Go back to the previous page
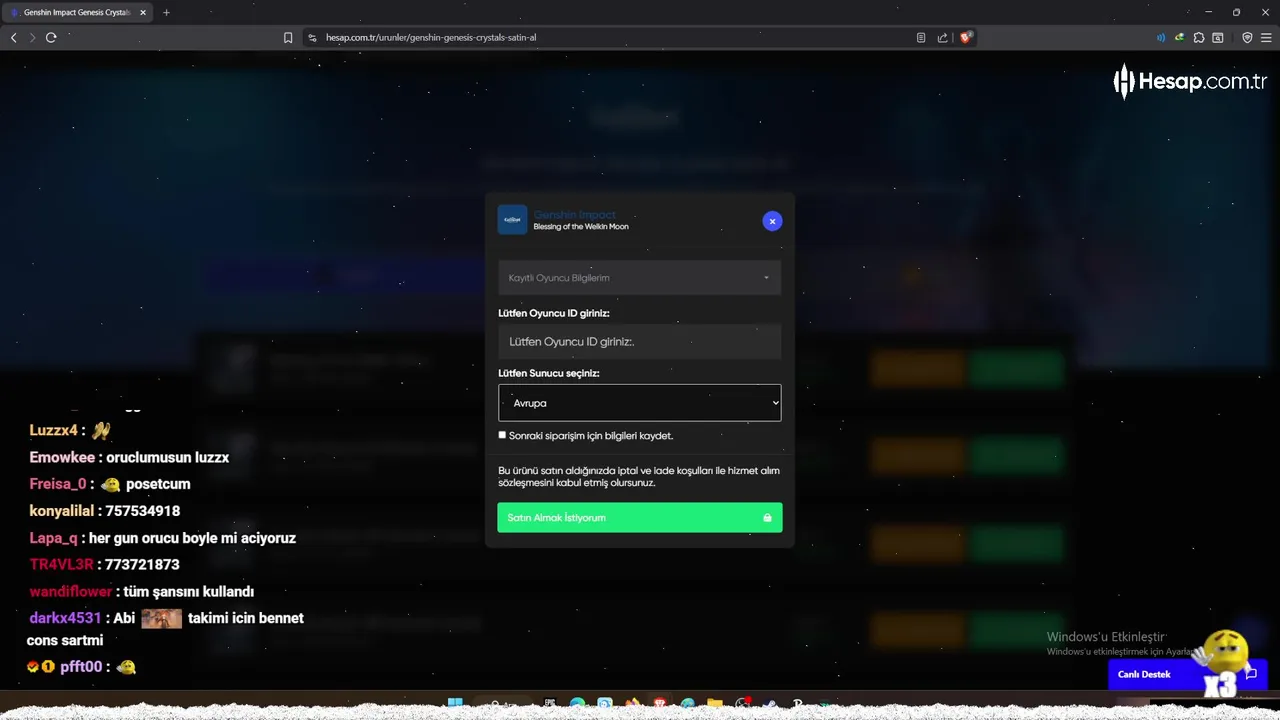This screenshot has width=1280, height=720. click(14, 37)
